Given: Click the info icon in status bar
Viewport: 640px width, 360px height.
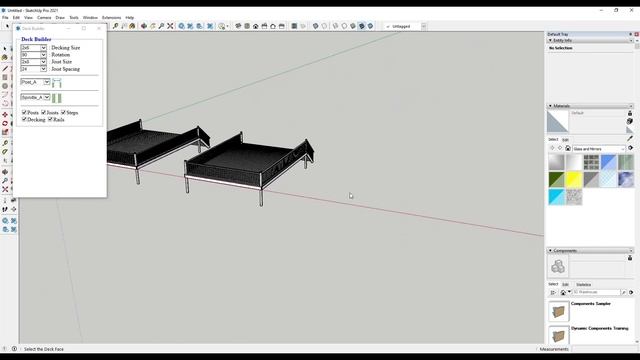Looking at the screenshot, I should pyautogui.click(x=14, y=349).
